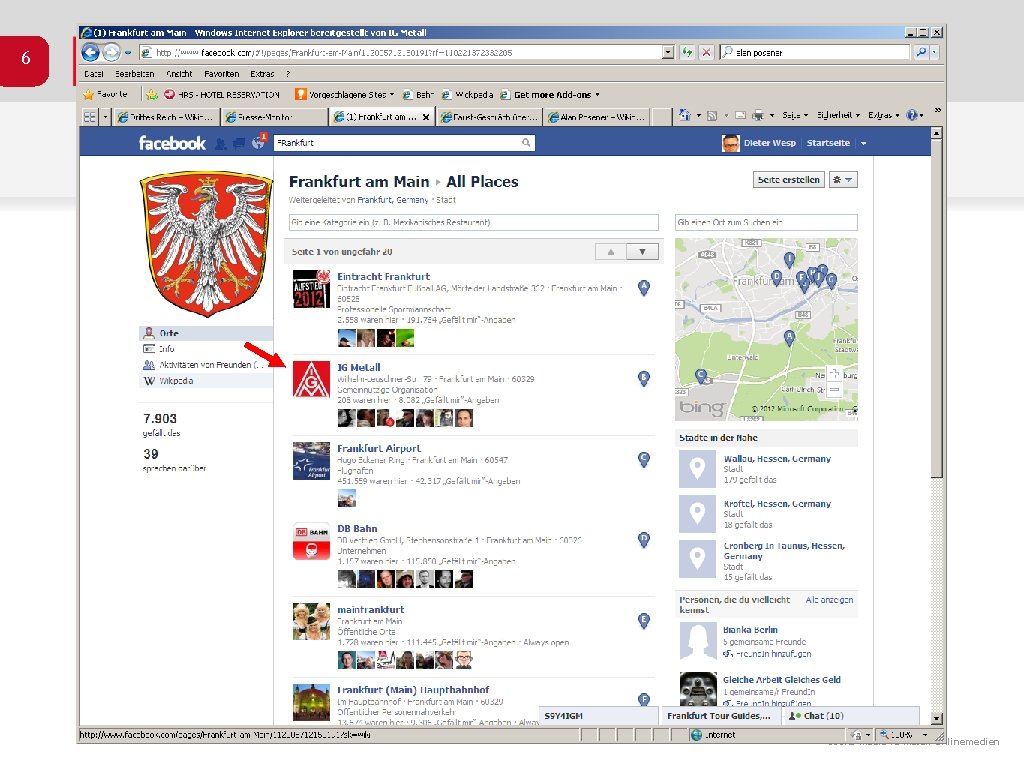The image size is (1024, 768).
Task: Click the map zoom out minus button
Action: click(x=835, y=389)
